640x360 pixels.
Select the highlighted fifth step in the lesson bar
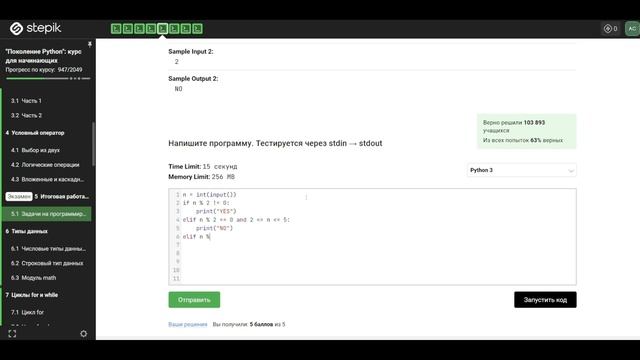[x=162, y=29]
